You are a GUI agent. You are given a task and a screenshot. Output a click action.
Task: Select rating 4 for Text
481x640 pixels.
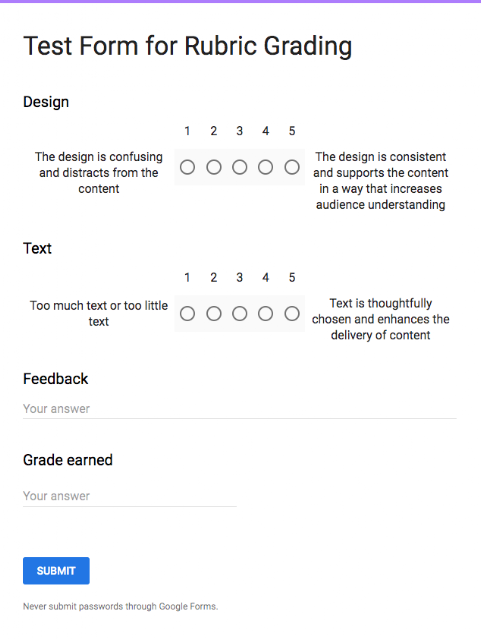(x=266, y=314)
